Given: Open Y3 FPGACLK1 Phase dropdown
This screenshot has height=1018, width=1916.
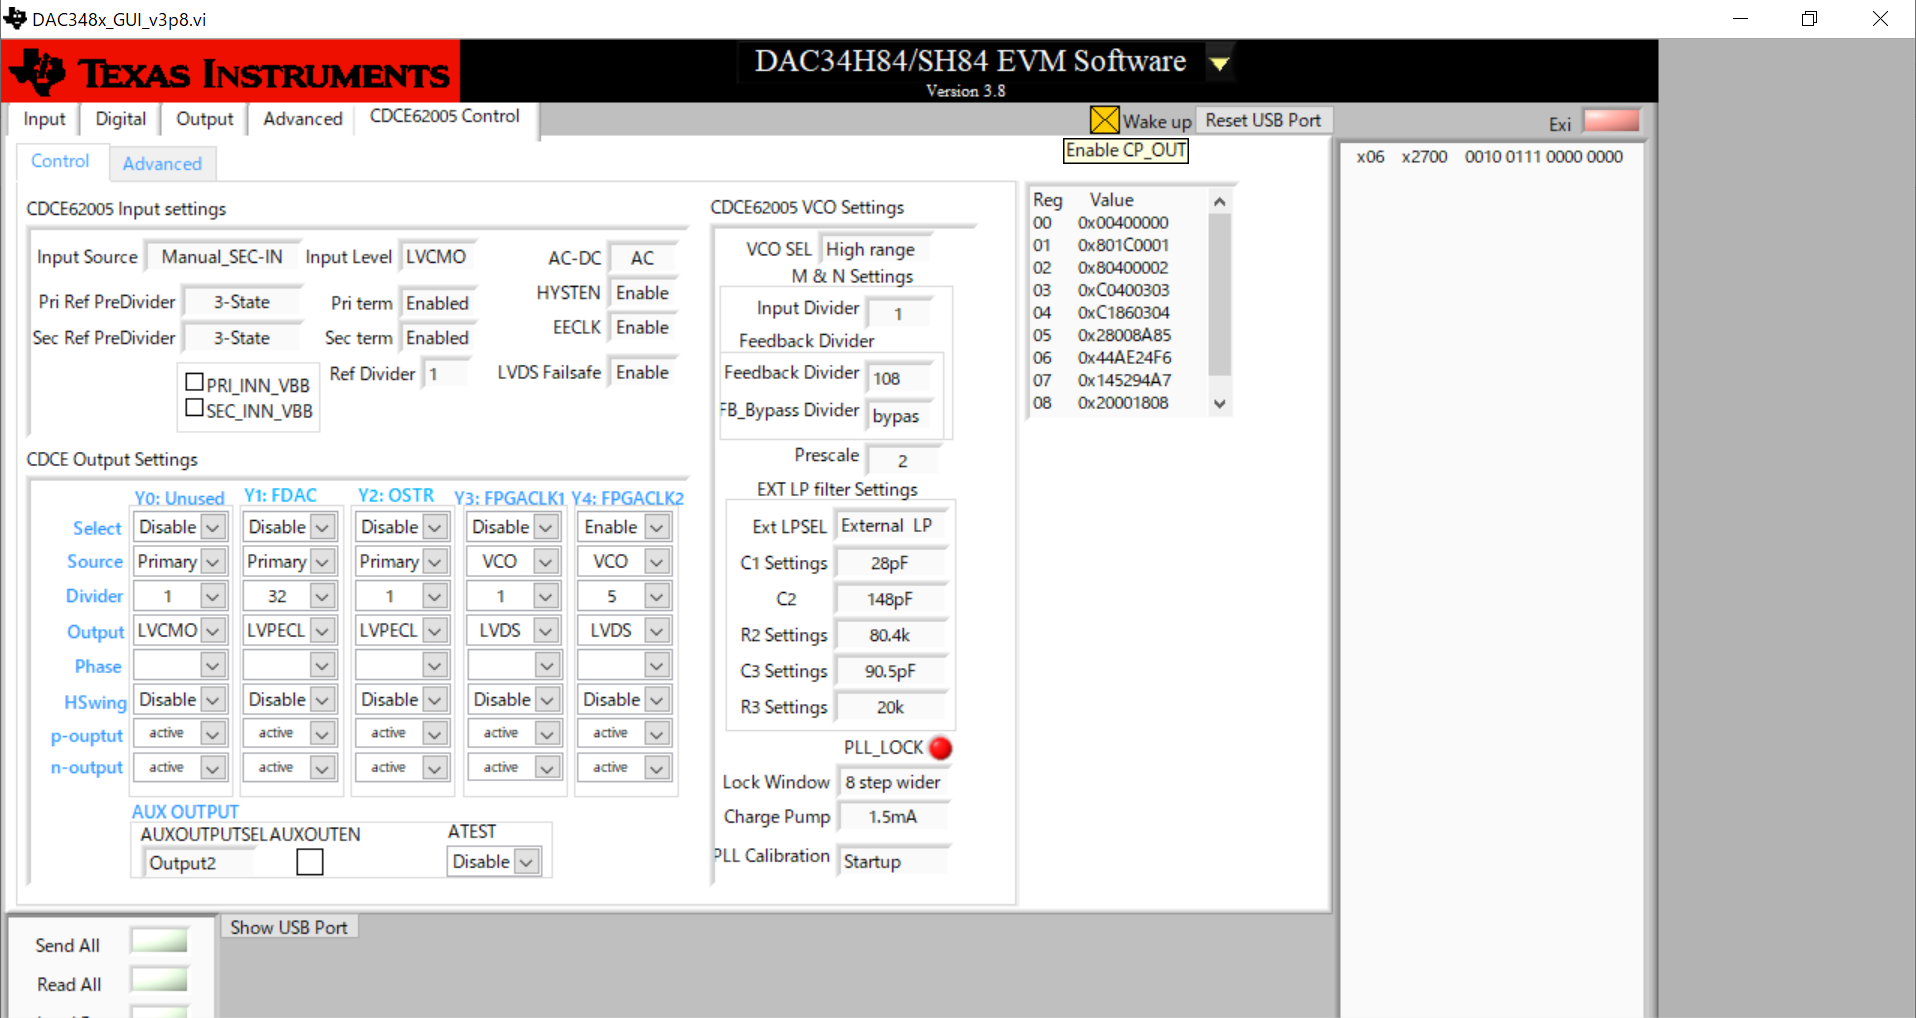Looking at the screenshot, I should point(513,666).
